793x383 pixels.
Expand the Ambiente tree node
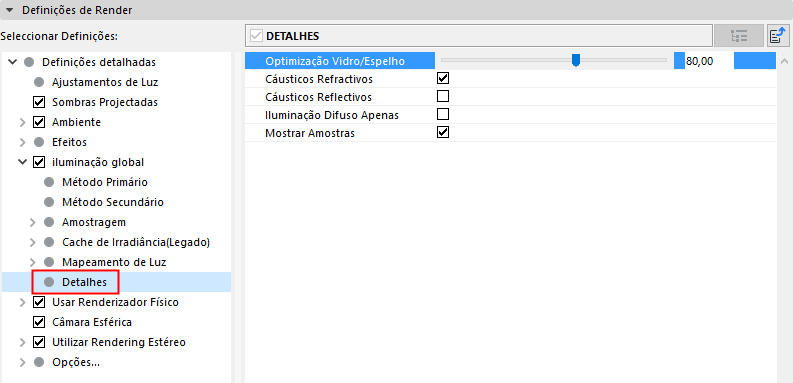(x=22, y=122)
